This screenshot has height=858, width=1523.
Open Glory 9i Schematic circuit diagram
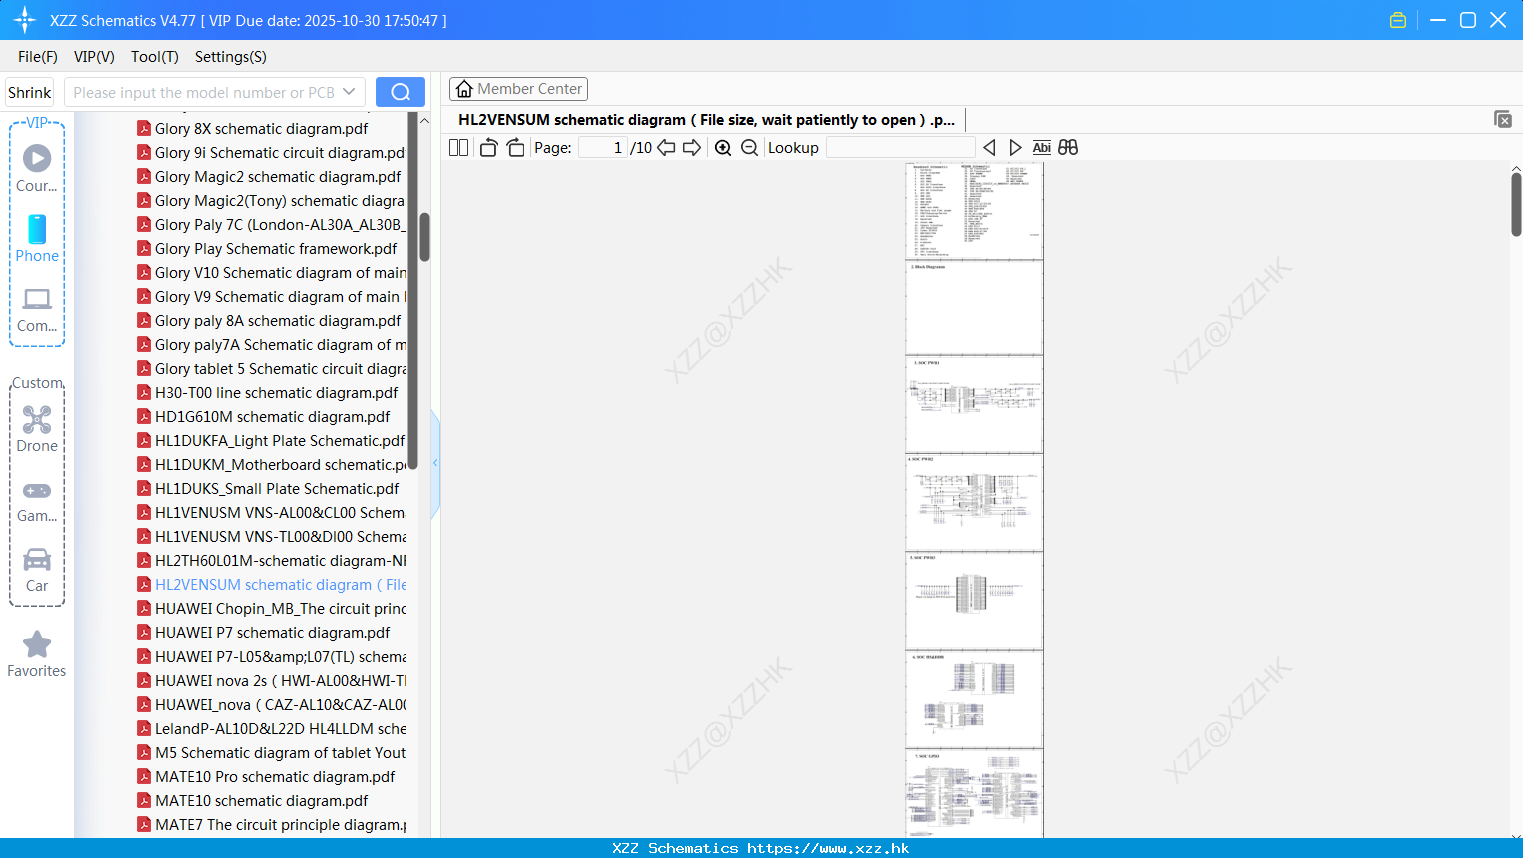click(x=271, y=152)
